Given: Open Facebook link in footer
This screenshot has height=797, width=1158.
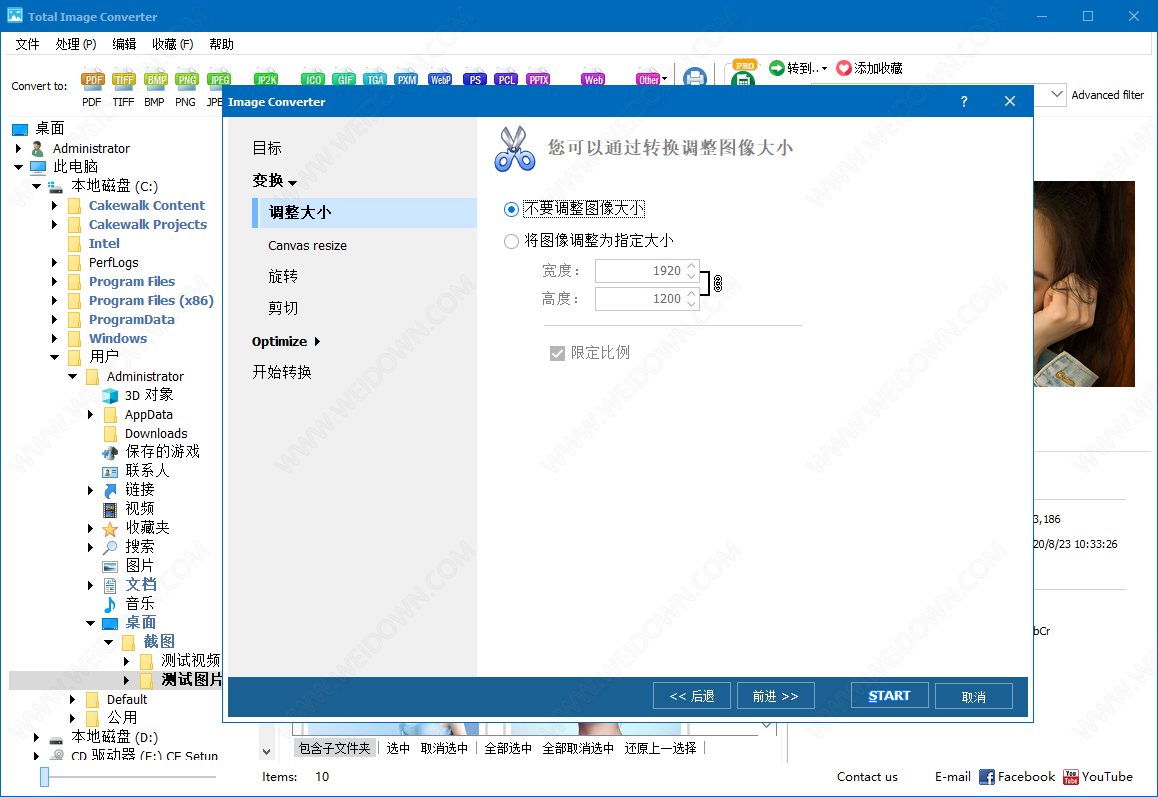Looking at the screenshot, I should [1017, 776].
